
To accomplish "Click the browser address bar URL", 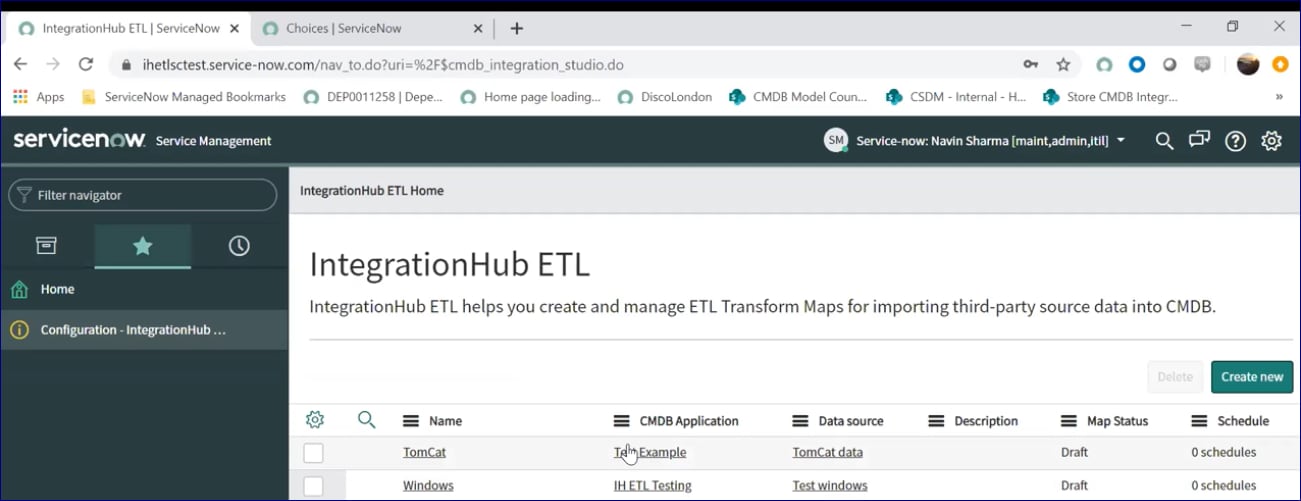I will coord(383,64).
